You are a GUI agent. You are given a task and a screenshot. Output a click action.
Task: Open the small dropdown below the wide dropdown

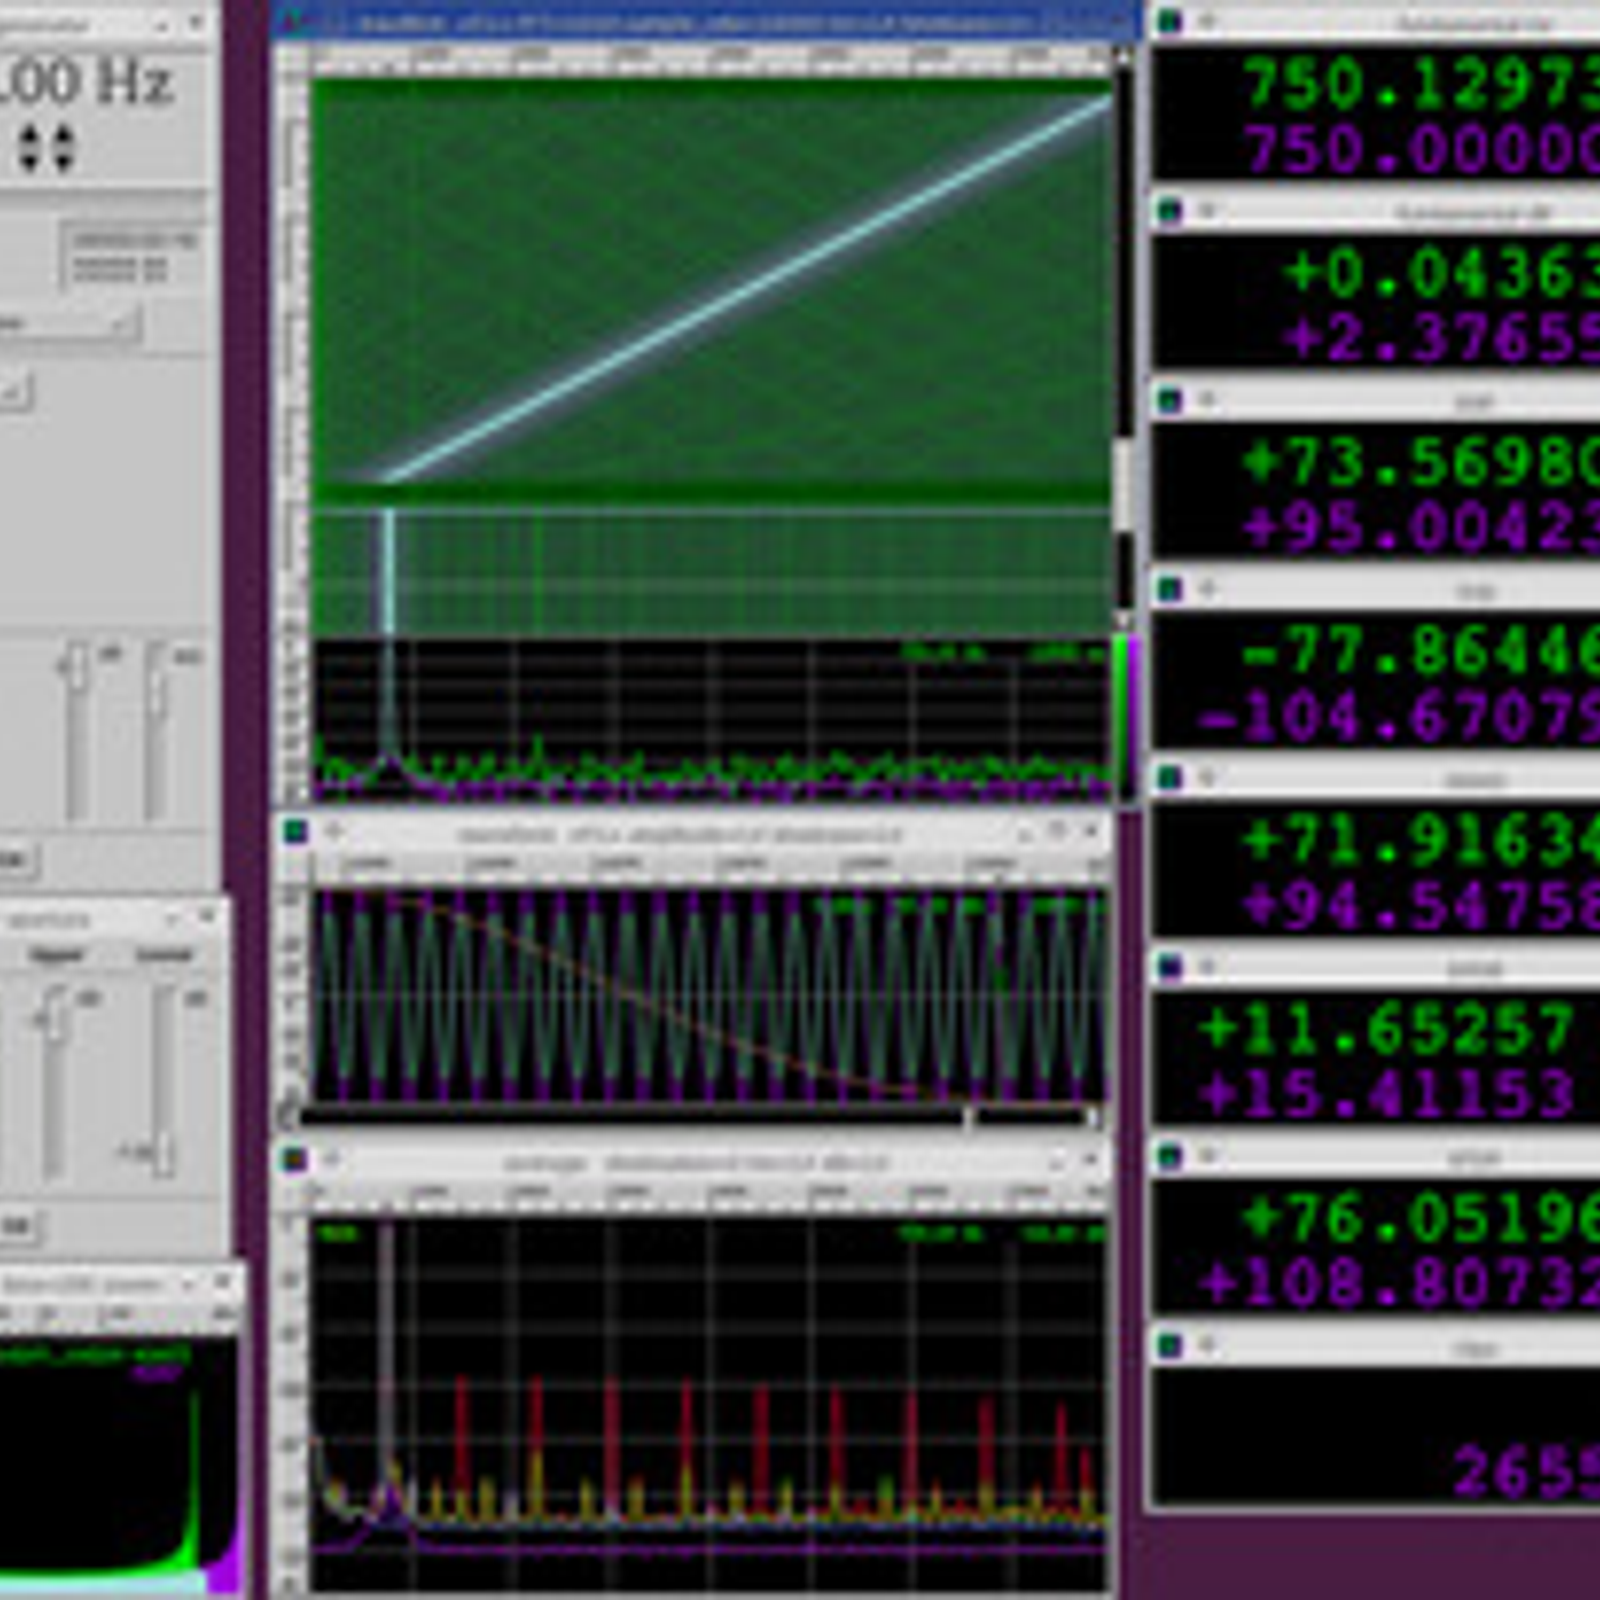[14, 392]
